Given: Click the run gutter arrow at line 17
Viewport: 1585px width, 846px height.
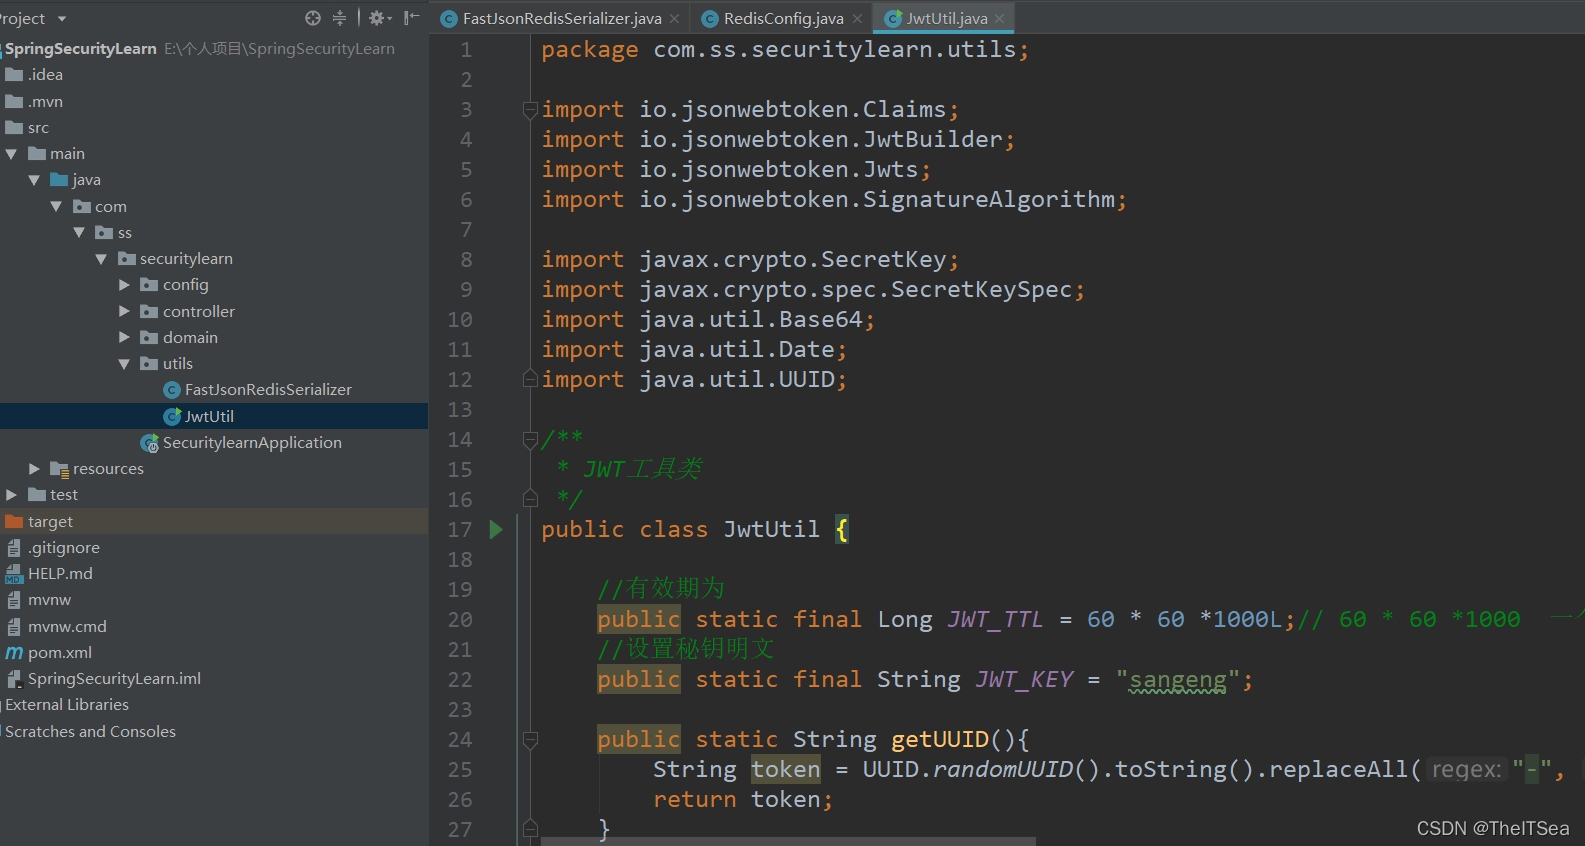Looking at the screenshot, I should click(496, 530).
